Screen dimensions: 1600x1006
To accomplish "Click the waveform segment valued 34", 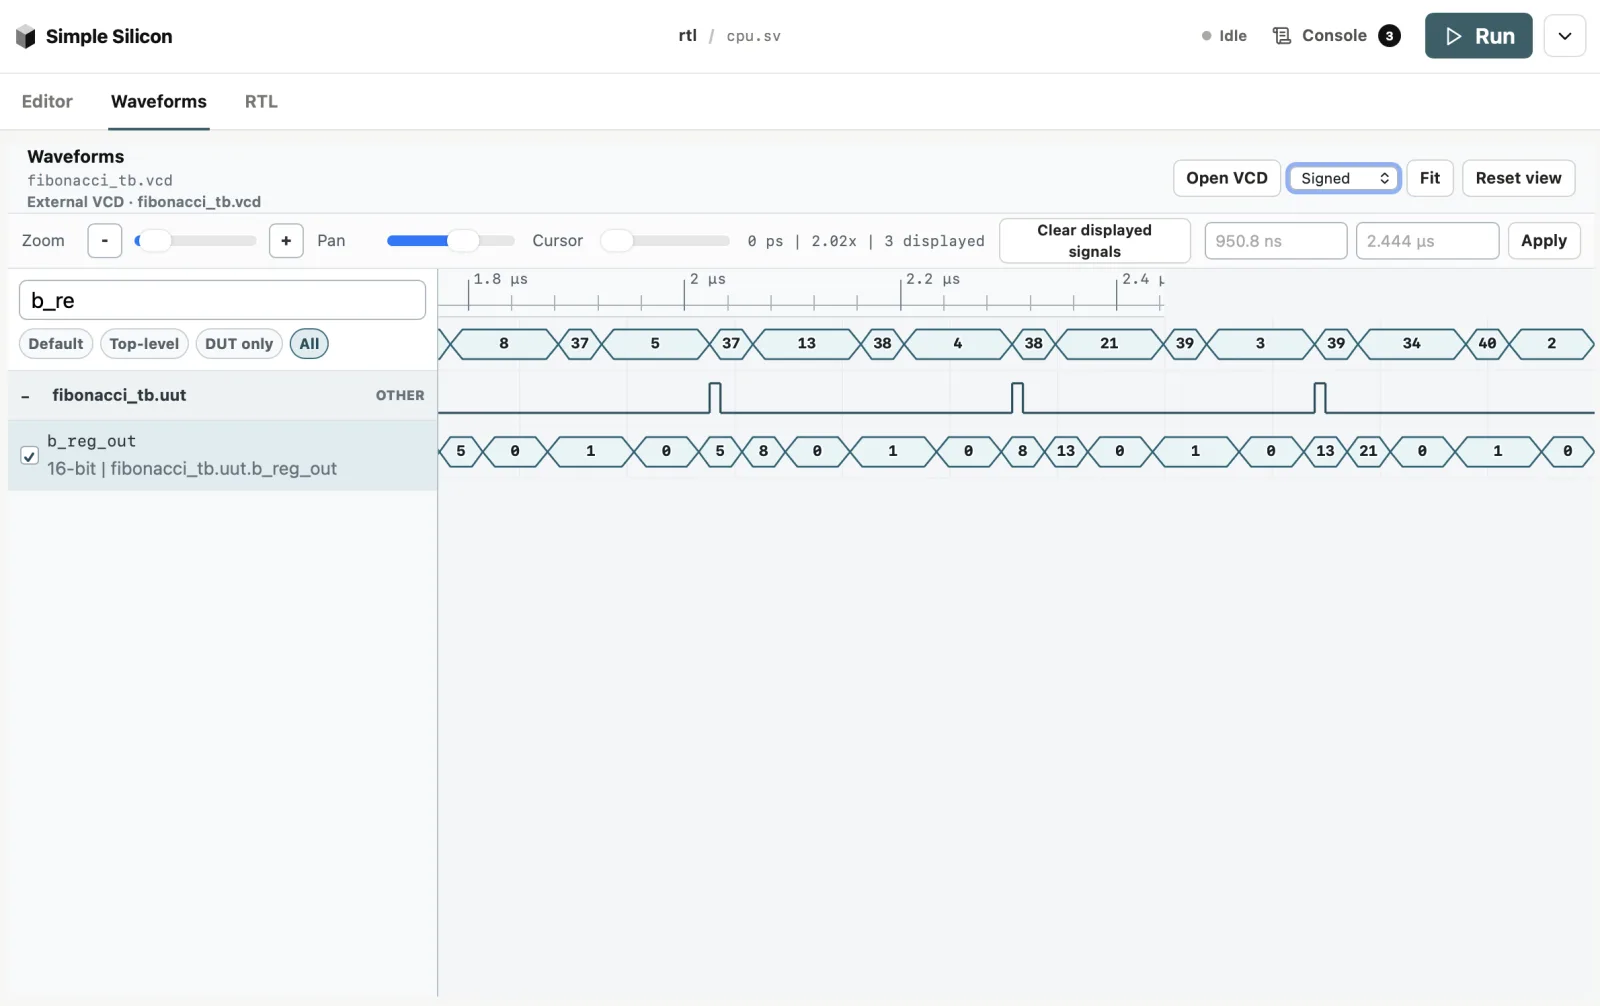I will coord(1411,344).
